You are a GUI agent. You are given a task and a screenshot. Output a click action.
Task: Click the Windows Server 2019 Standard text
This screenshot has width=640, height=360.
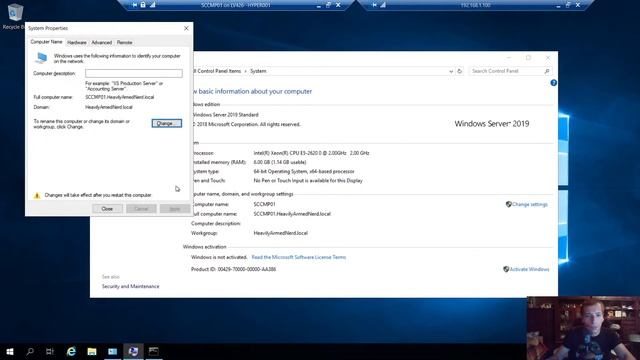pyautogui.click(x=226, y=115)
